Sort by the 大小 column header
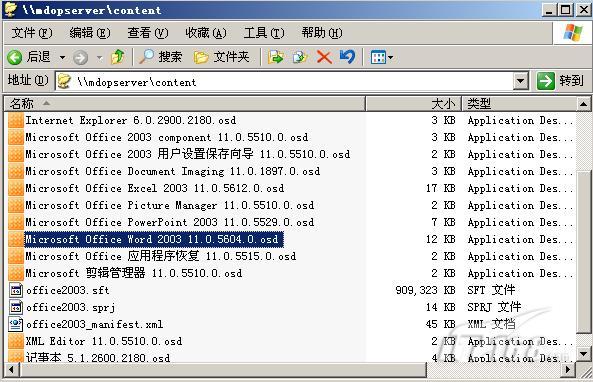This screenshot has width=593, height=382. [x=413, y=103]
